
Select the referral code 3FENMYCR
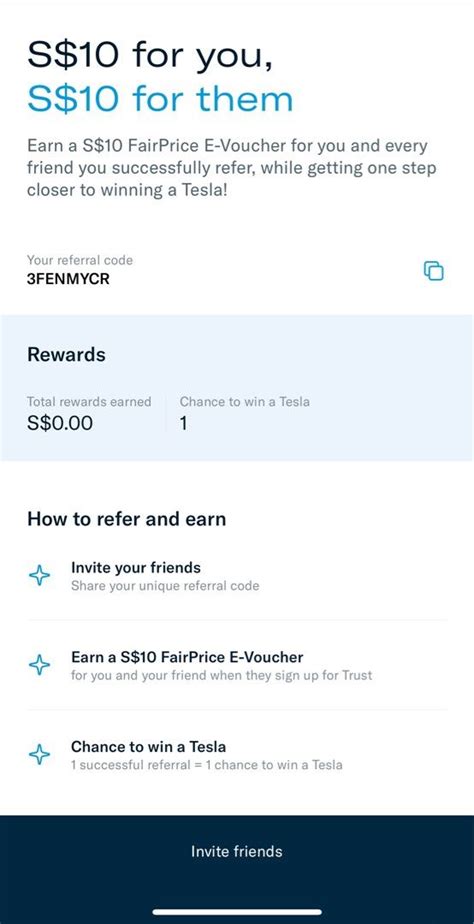pyautogui.click(x=68, y=279)
